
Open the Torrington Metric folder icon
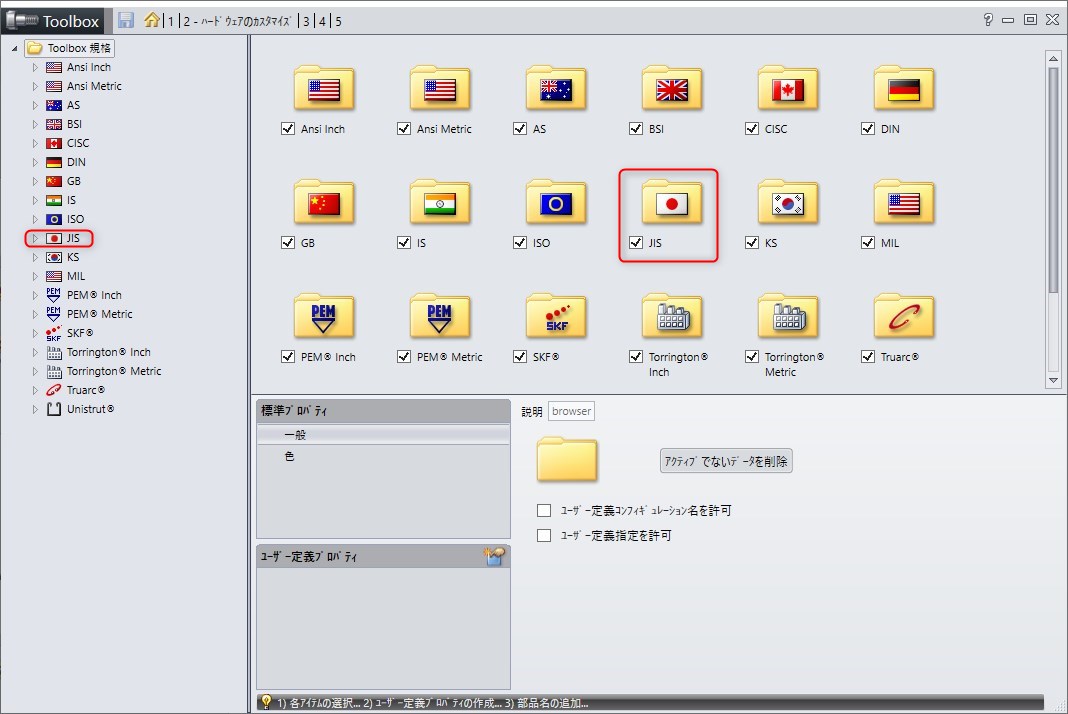(x=788, y=318)
